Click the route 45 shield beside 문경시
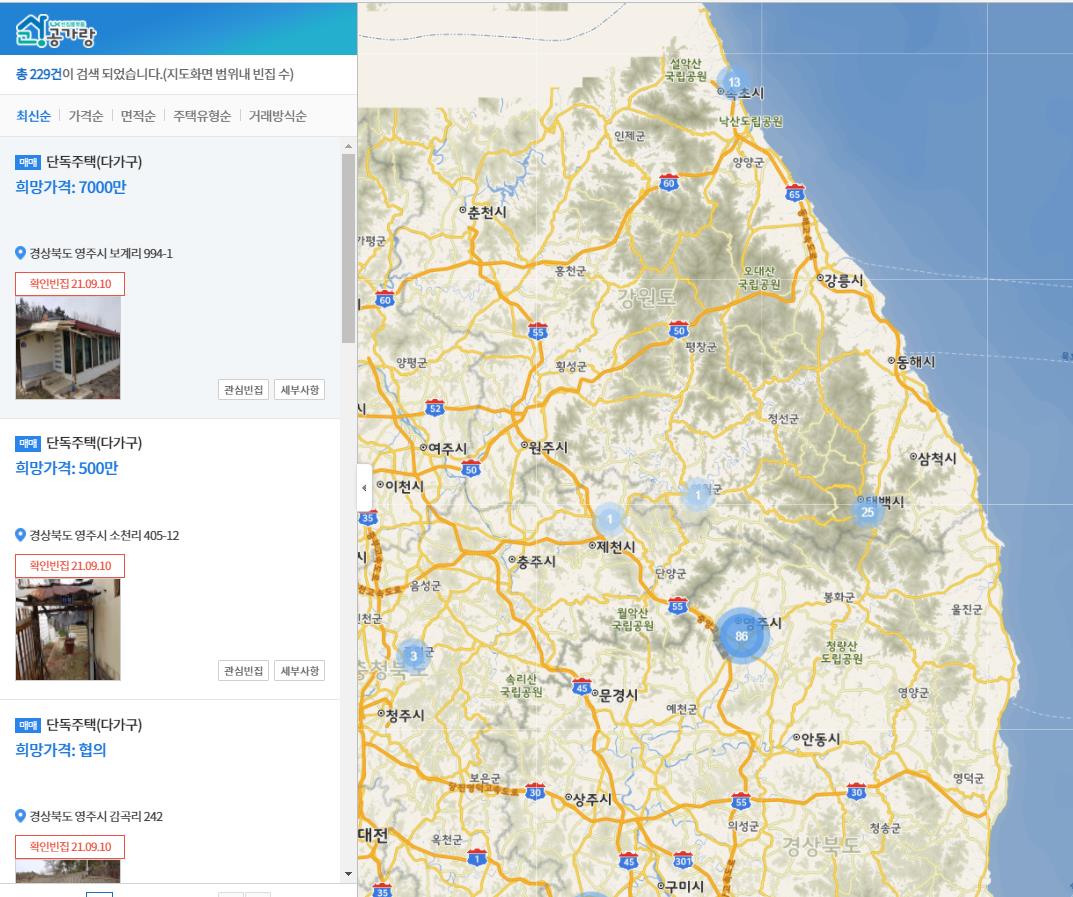This screenshot has width=1073, height=897. click(582, 687)
